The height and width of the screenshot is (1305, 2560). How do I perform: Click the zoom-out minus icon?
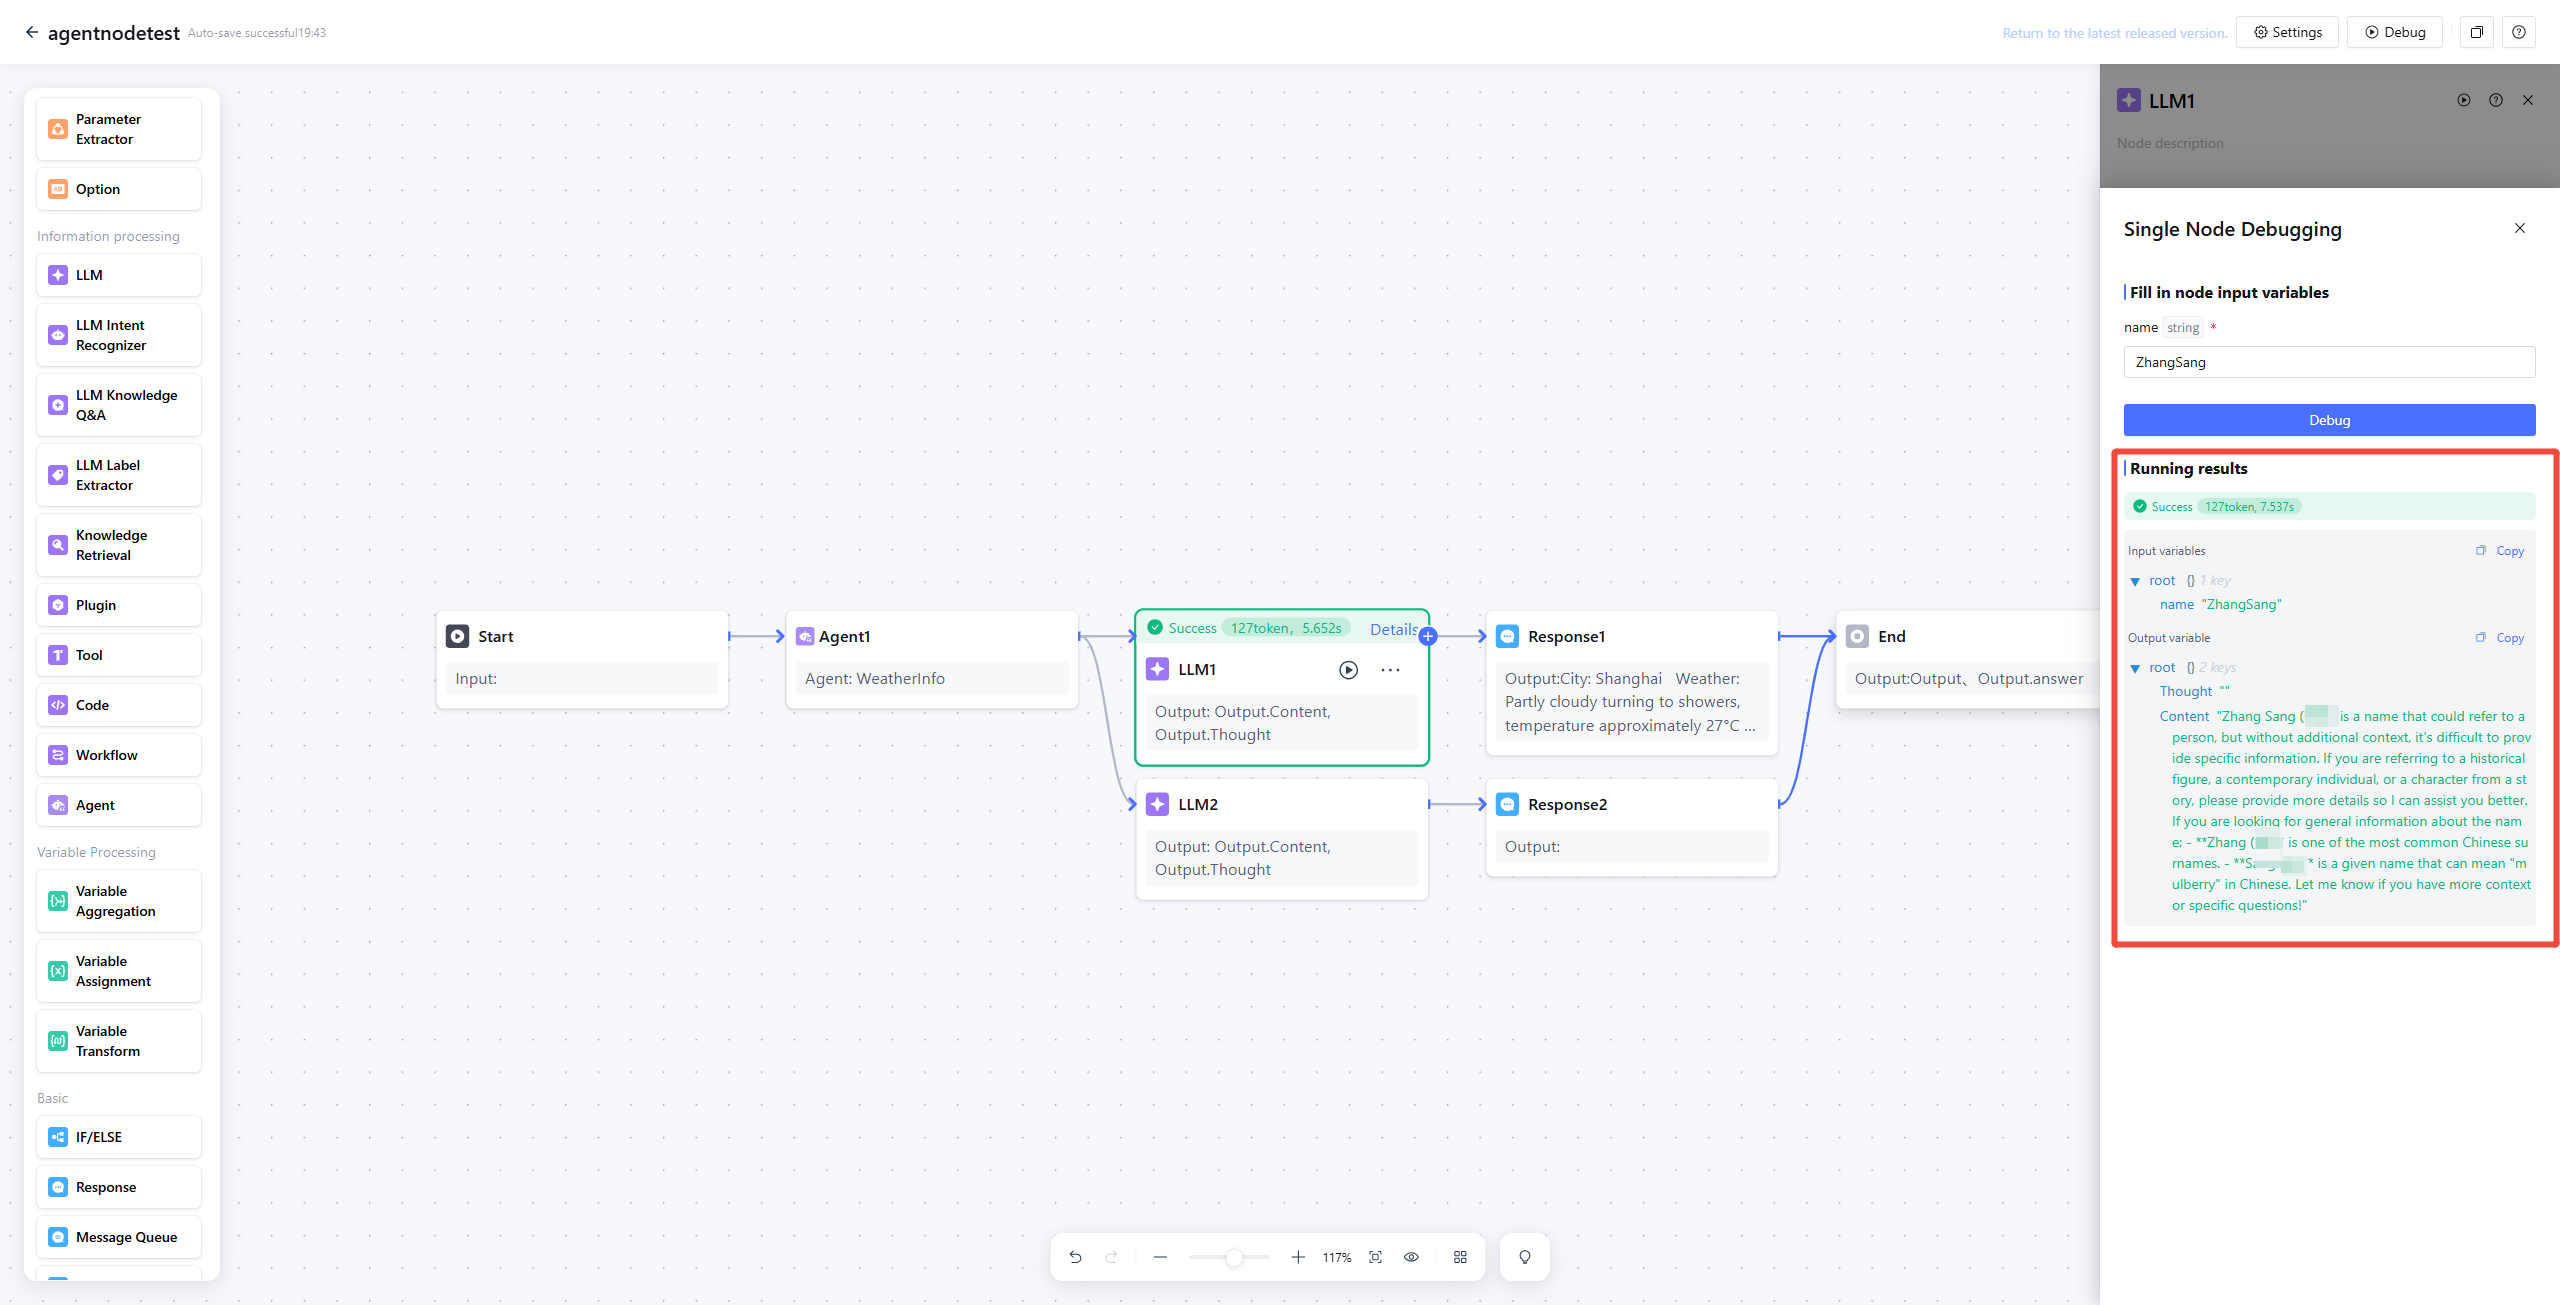[1160, 1257]
